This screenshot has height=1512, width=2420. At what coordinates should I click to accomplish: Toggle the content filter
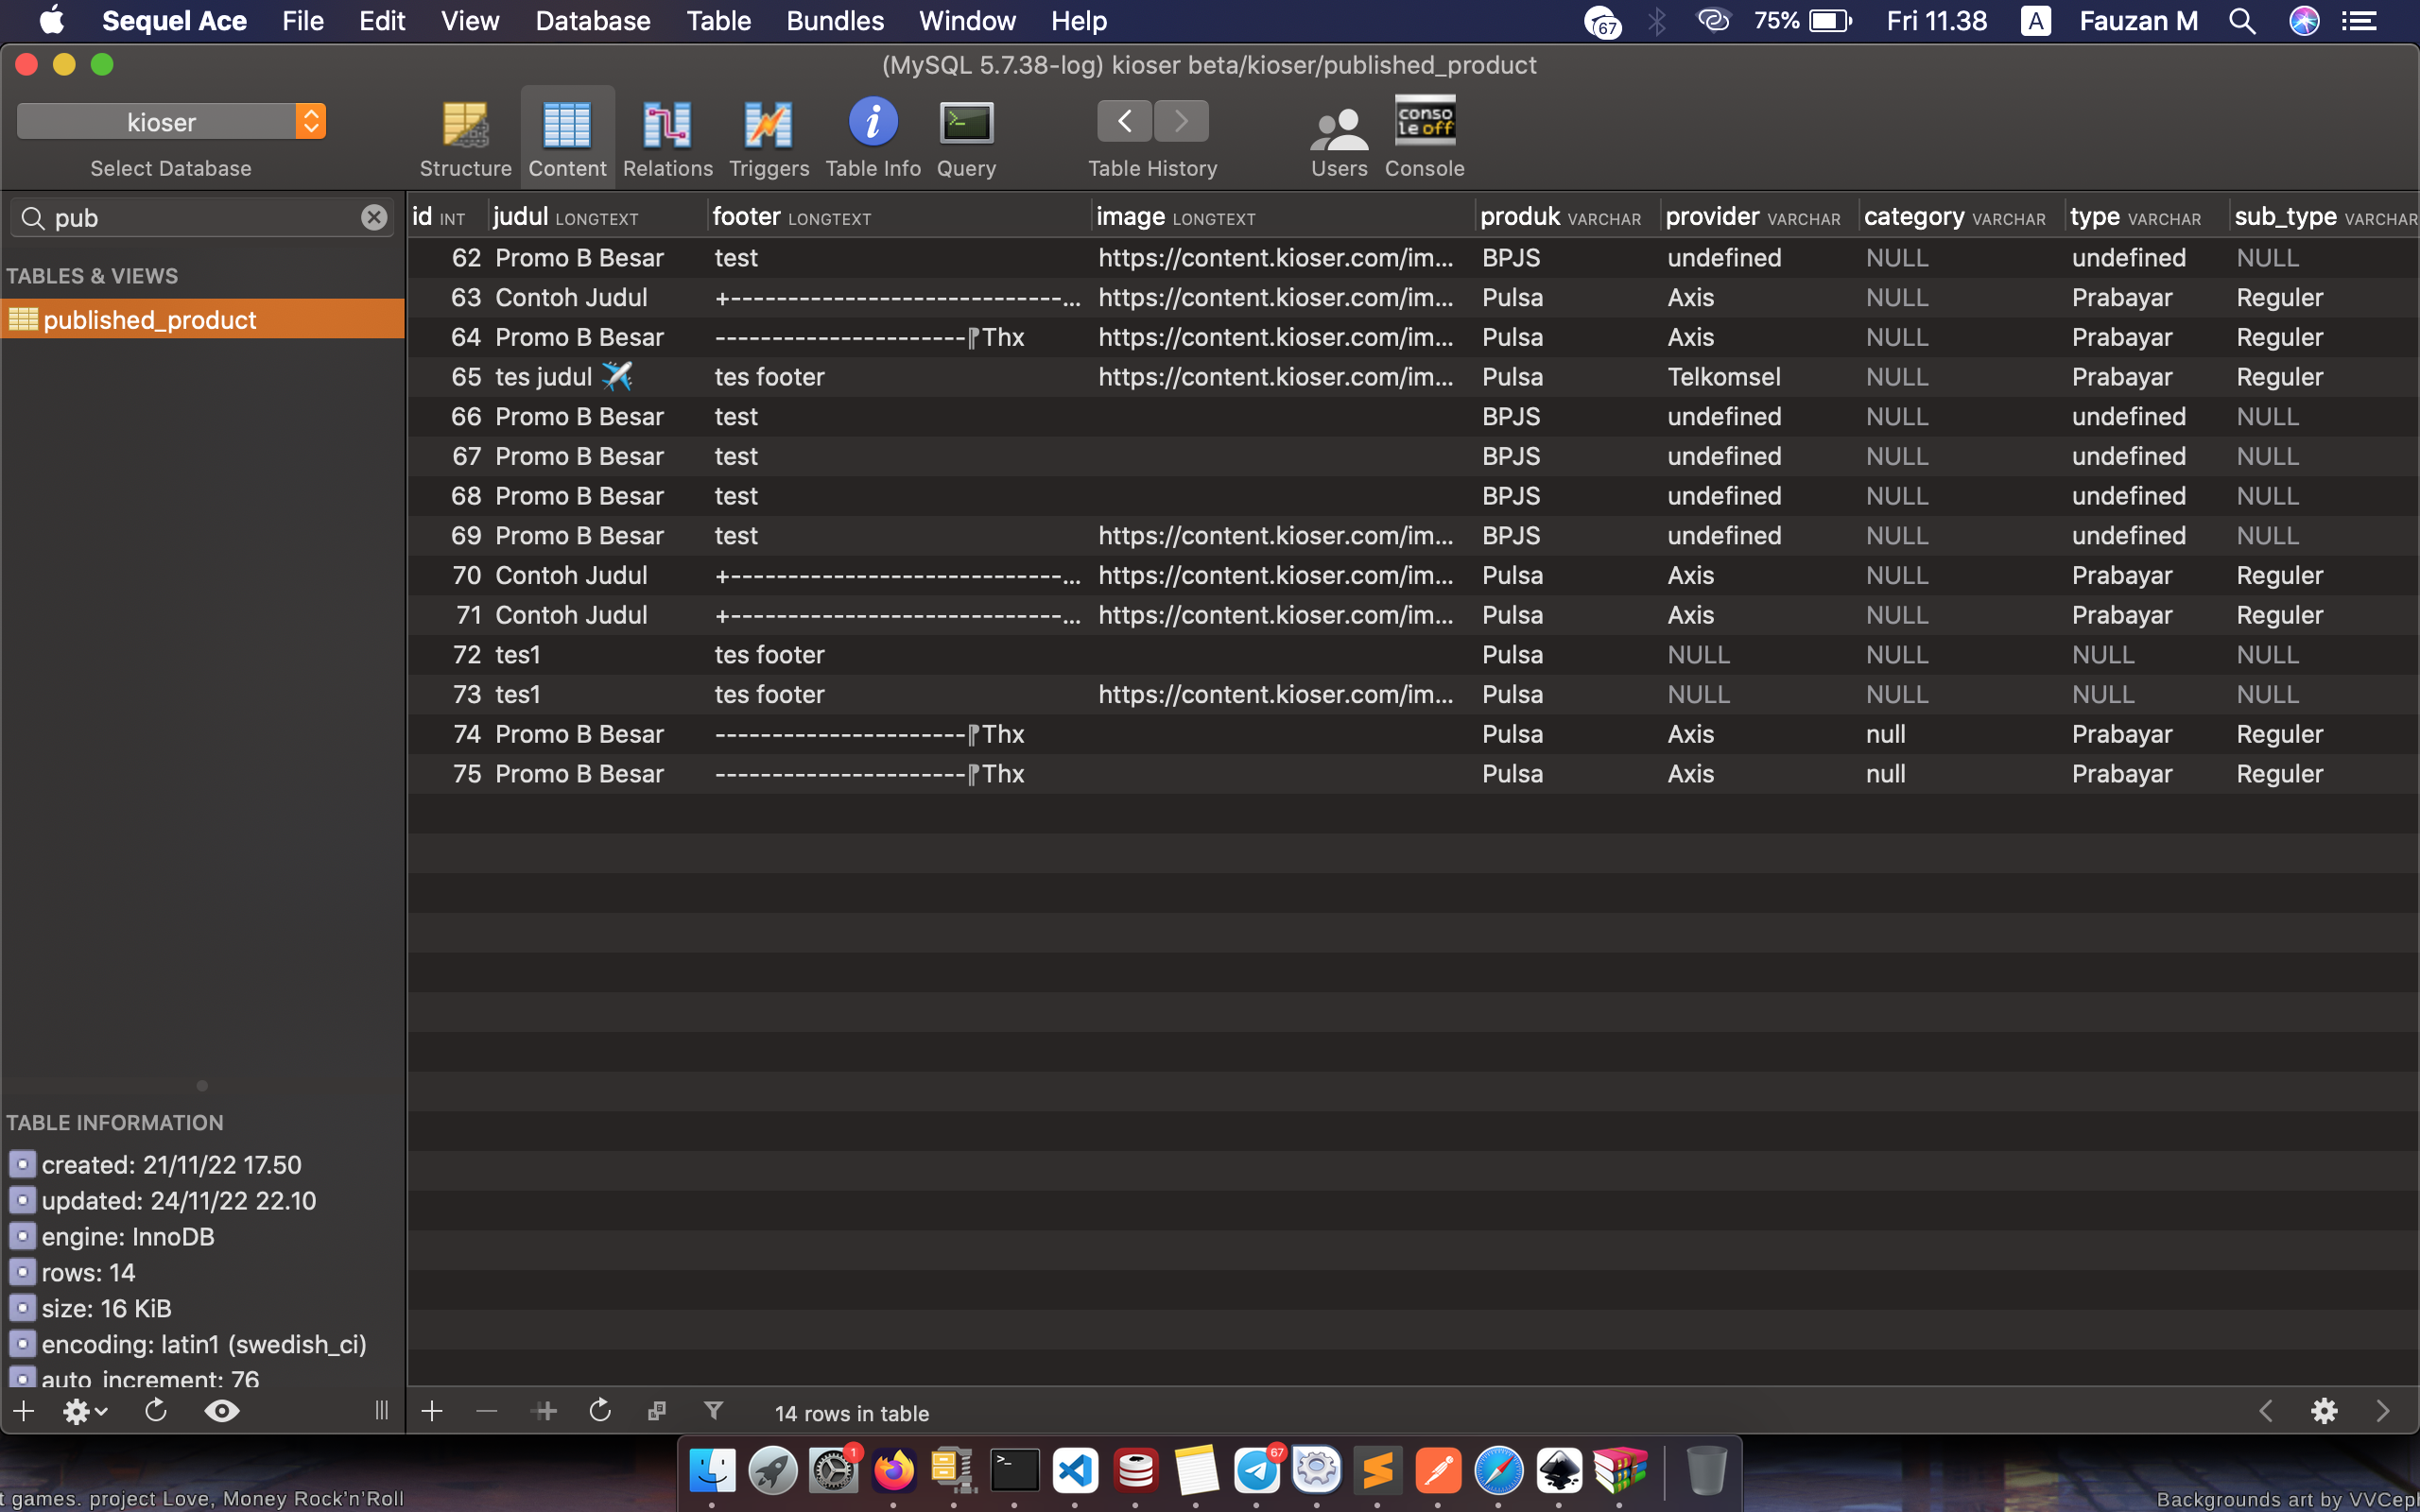coord(713,1411)
